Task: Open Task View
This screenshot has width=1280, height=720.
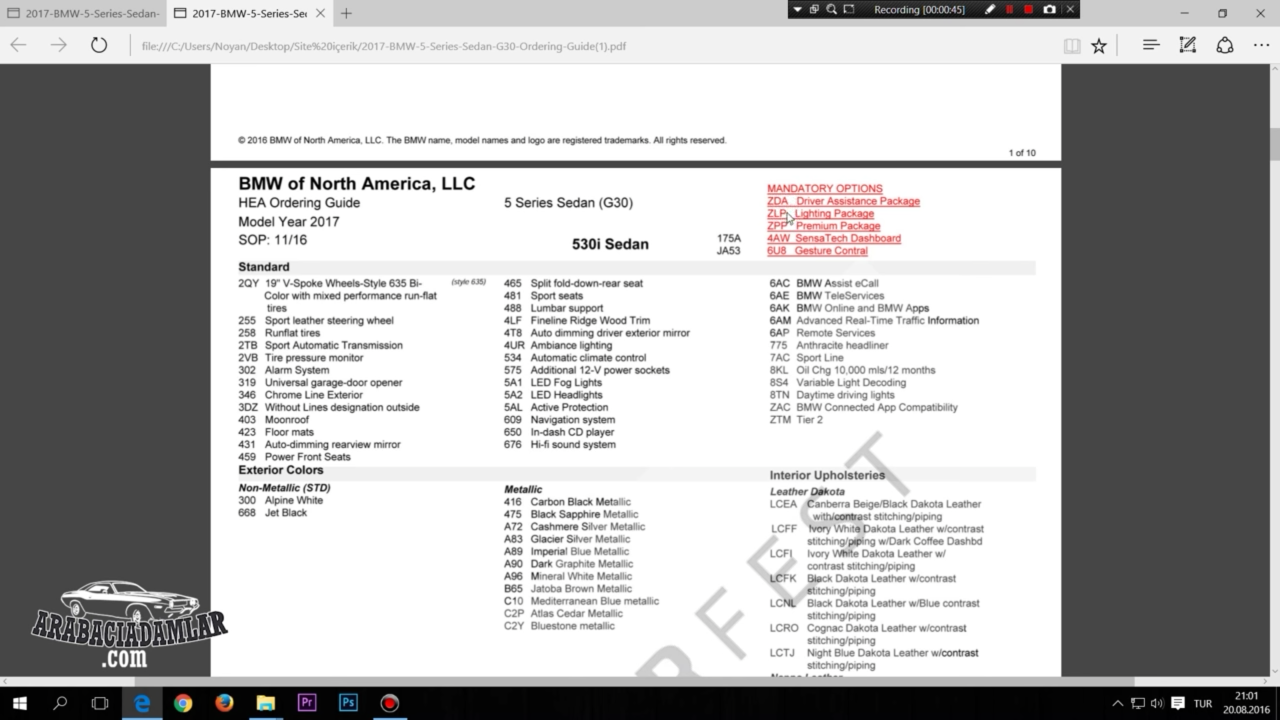Action: 100,703
